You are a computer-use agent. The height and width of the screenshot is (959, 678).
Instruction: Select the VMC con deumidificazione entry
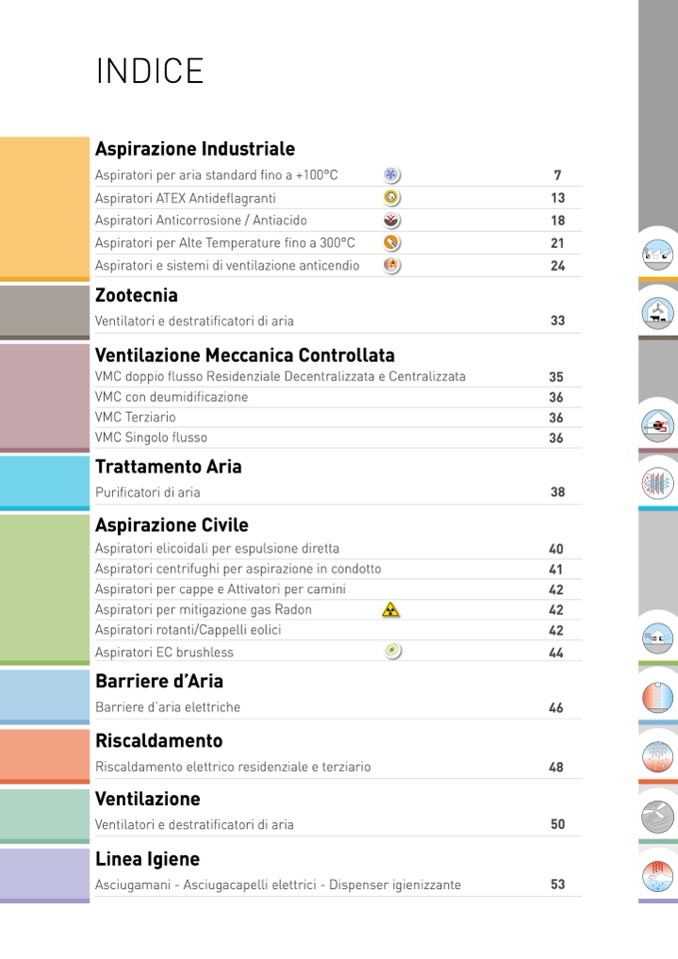171,397
